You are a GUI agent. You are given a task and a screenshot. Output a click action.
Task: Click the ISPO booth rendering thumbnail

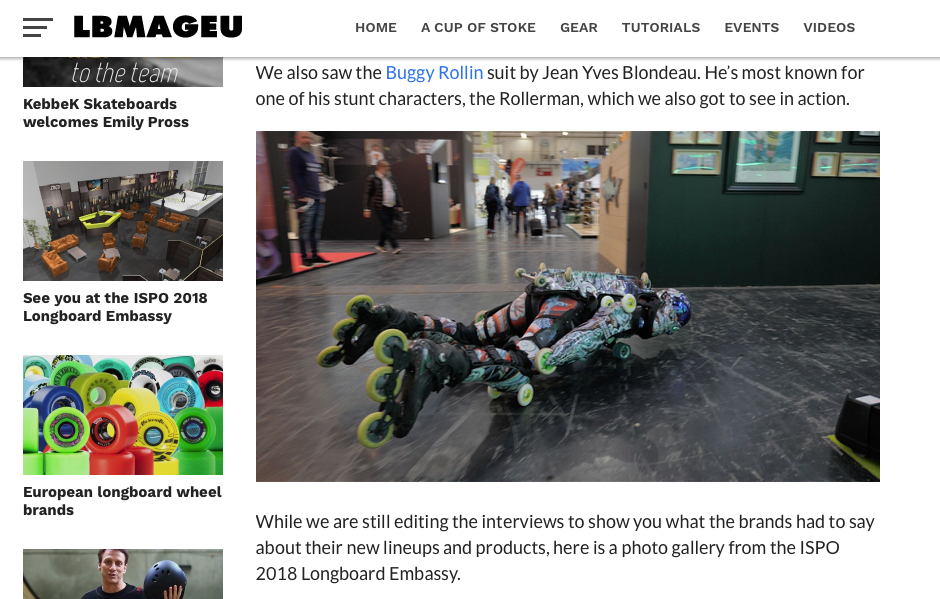[x=123, y=221]
